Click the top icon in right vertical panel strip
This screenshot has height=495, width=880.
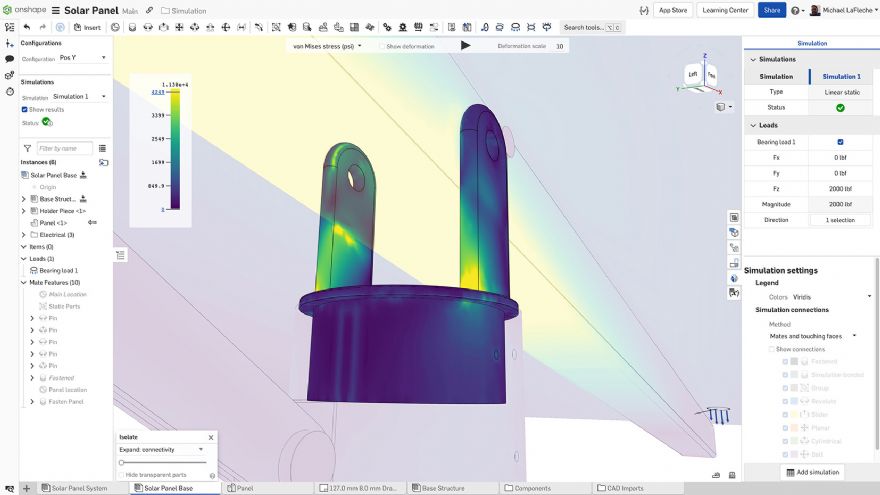click(x=734, y=217)
